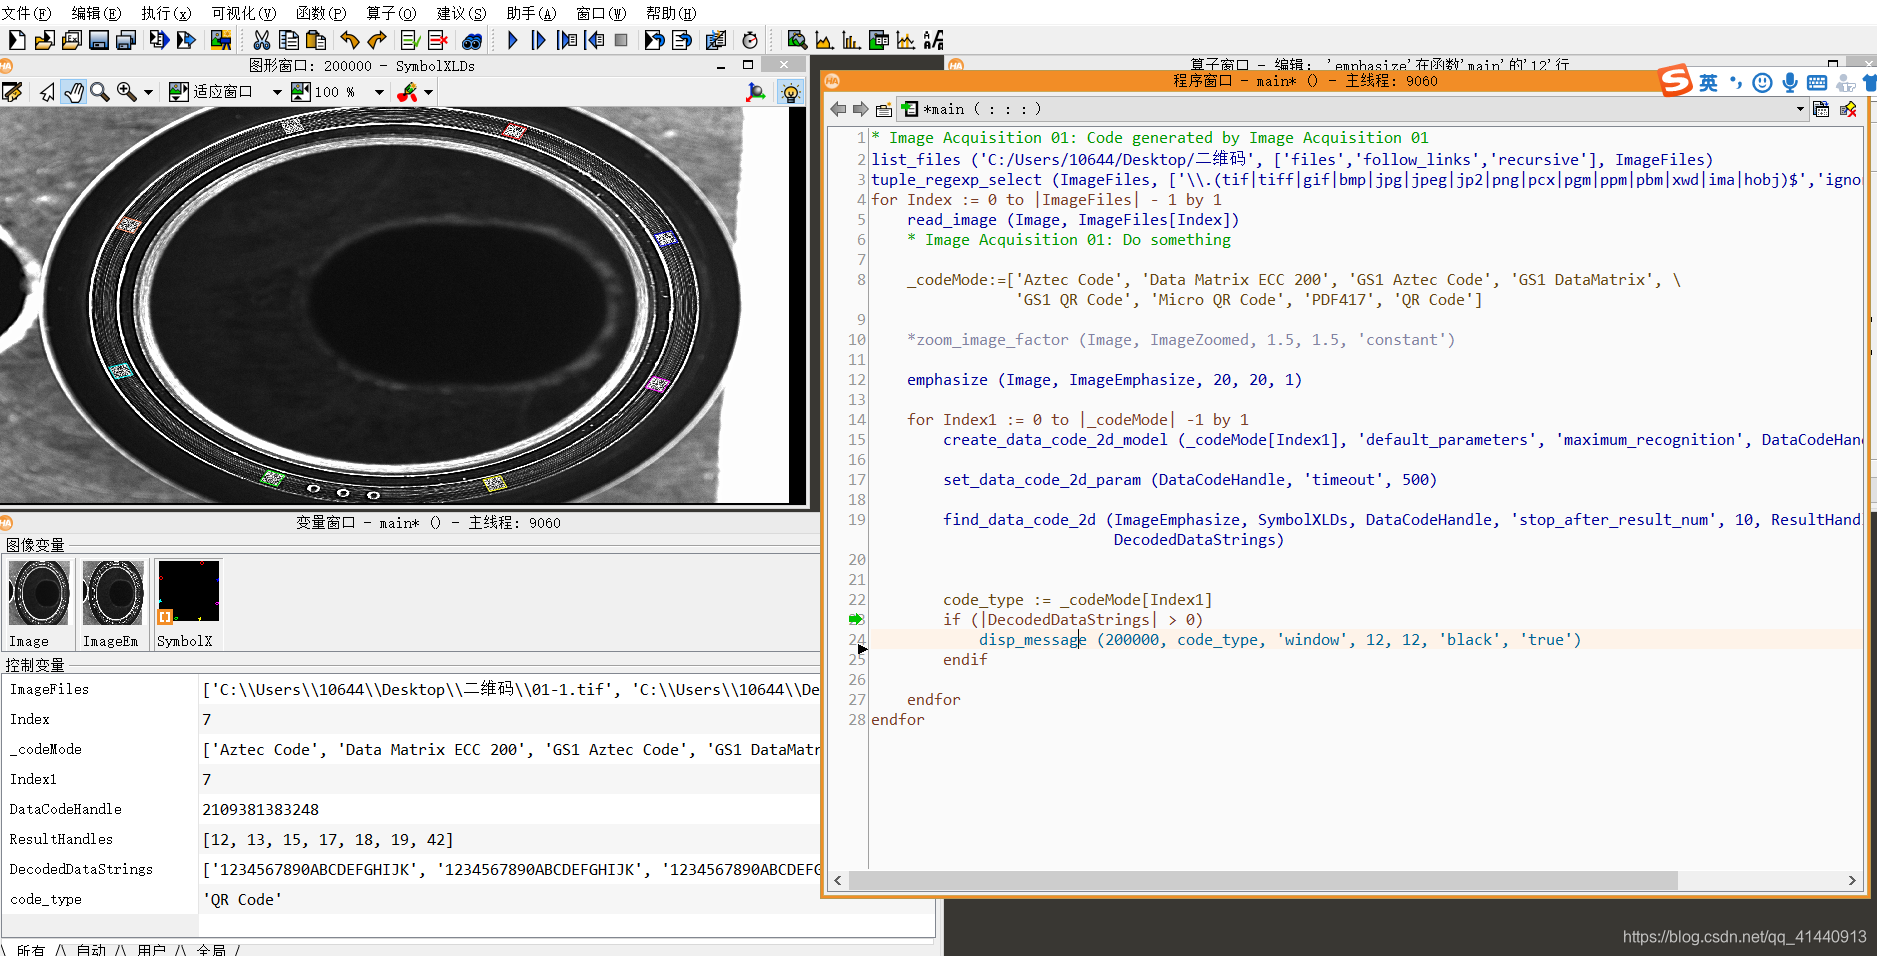
Task: Go forward with the right arrow in program window
Action: (x=860, y=109)
